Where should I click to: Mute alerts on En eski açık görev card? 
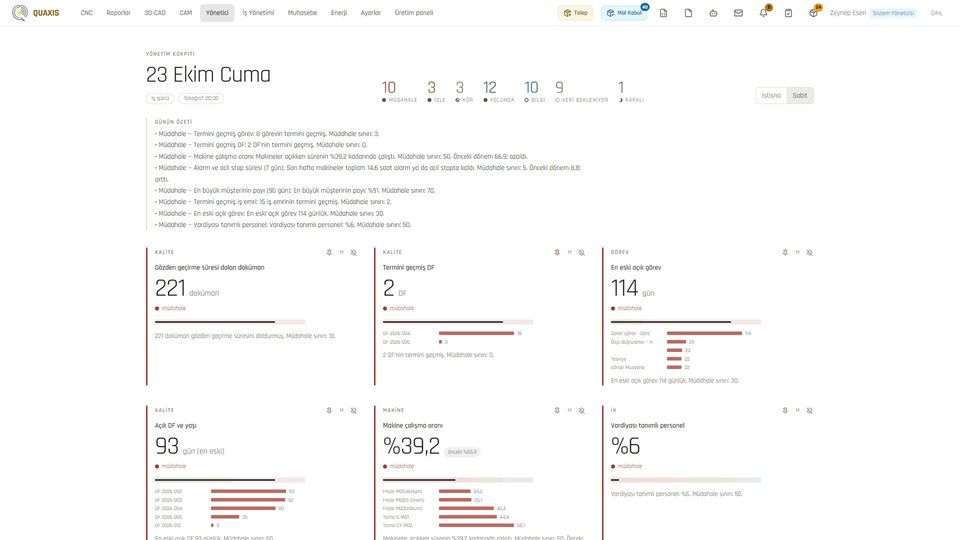coord(809,252)
